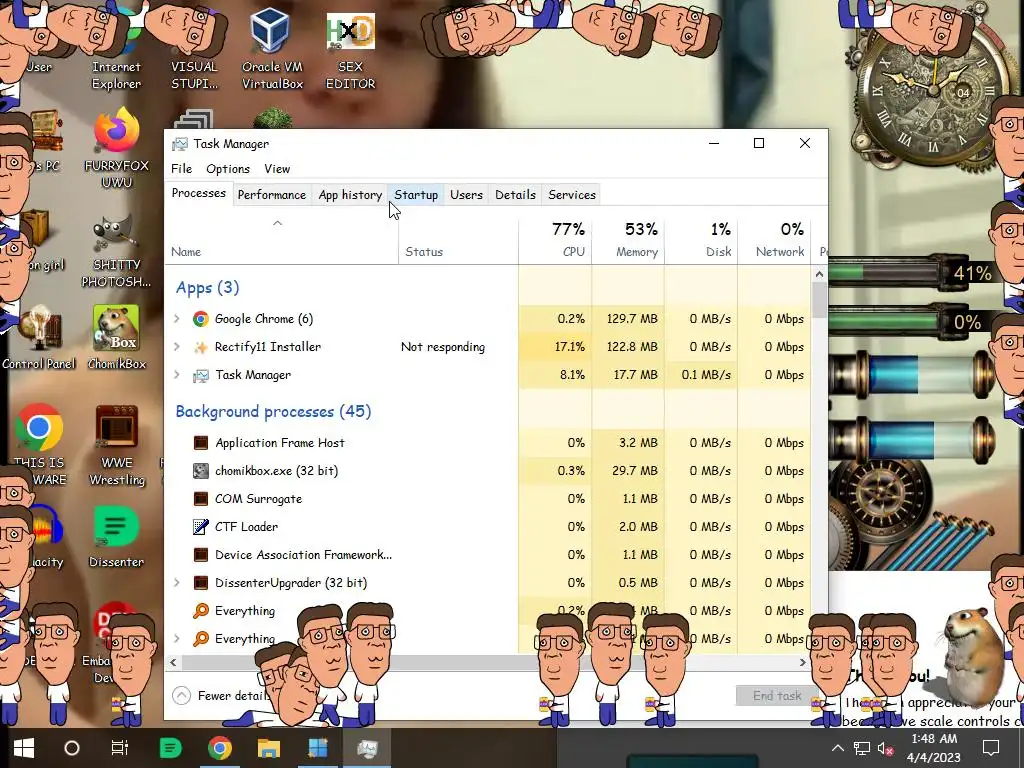Click the vertical scrollbar up arrow
The image size is (1024, 768).
point(820,275)
